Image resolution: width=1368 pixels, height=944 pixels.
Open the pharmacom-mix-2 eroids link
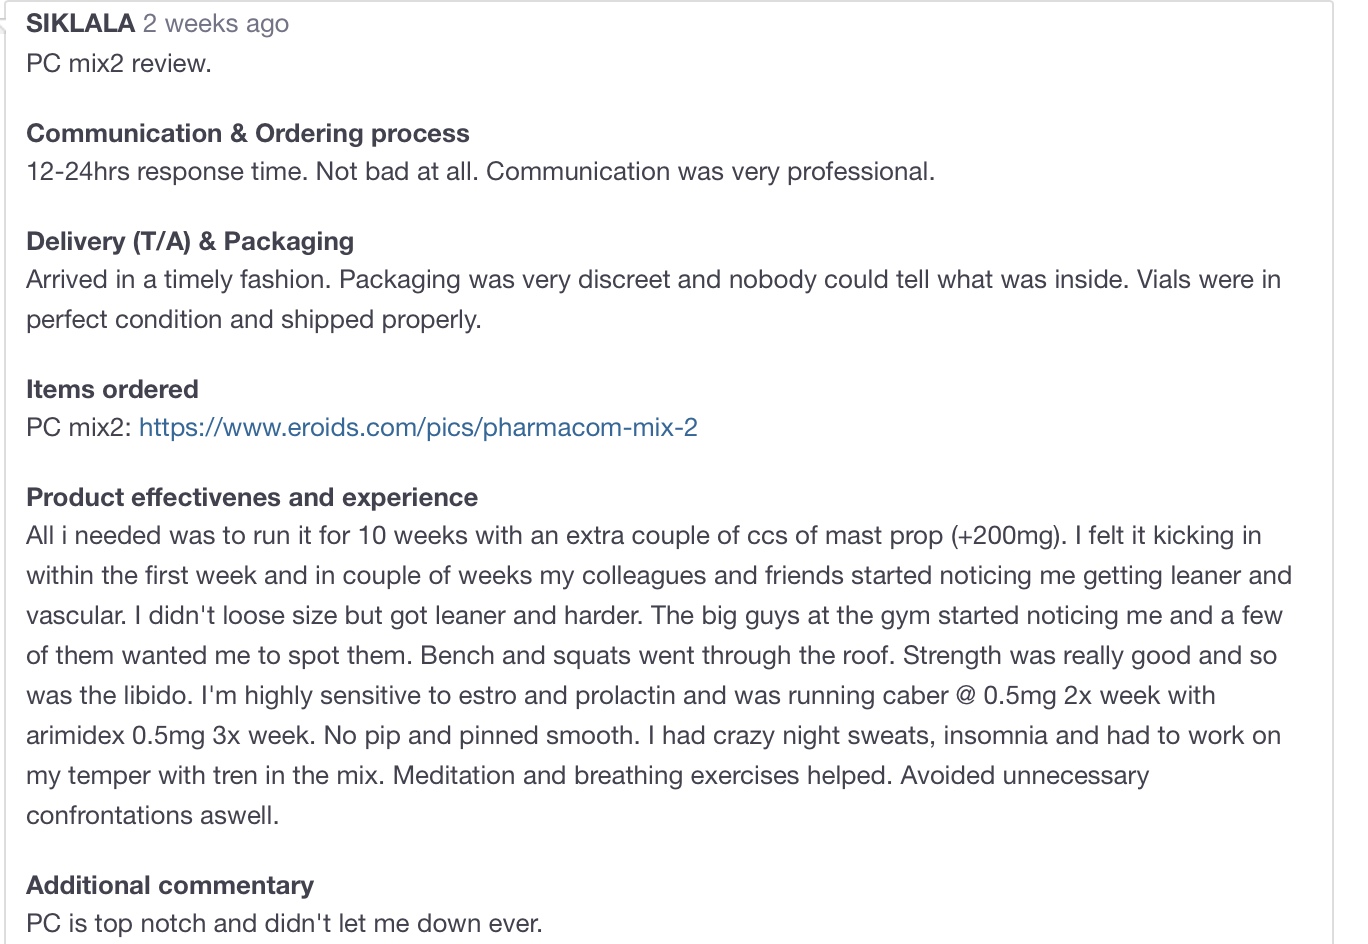418,427
